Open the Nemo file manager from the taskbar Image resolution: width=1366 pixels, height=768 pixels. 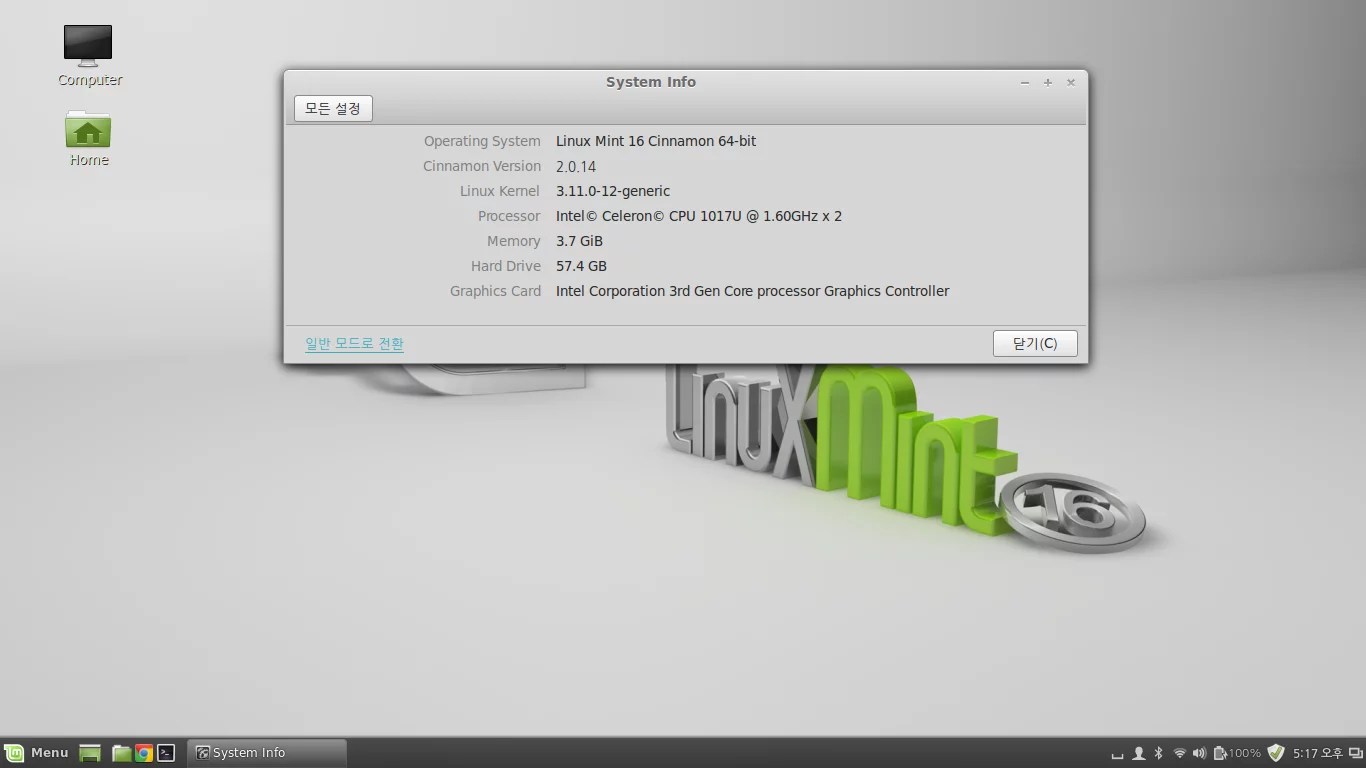click(121, 752)
